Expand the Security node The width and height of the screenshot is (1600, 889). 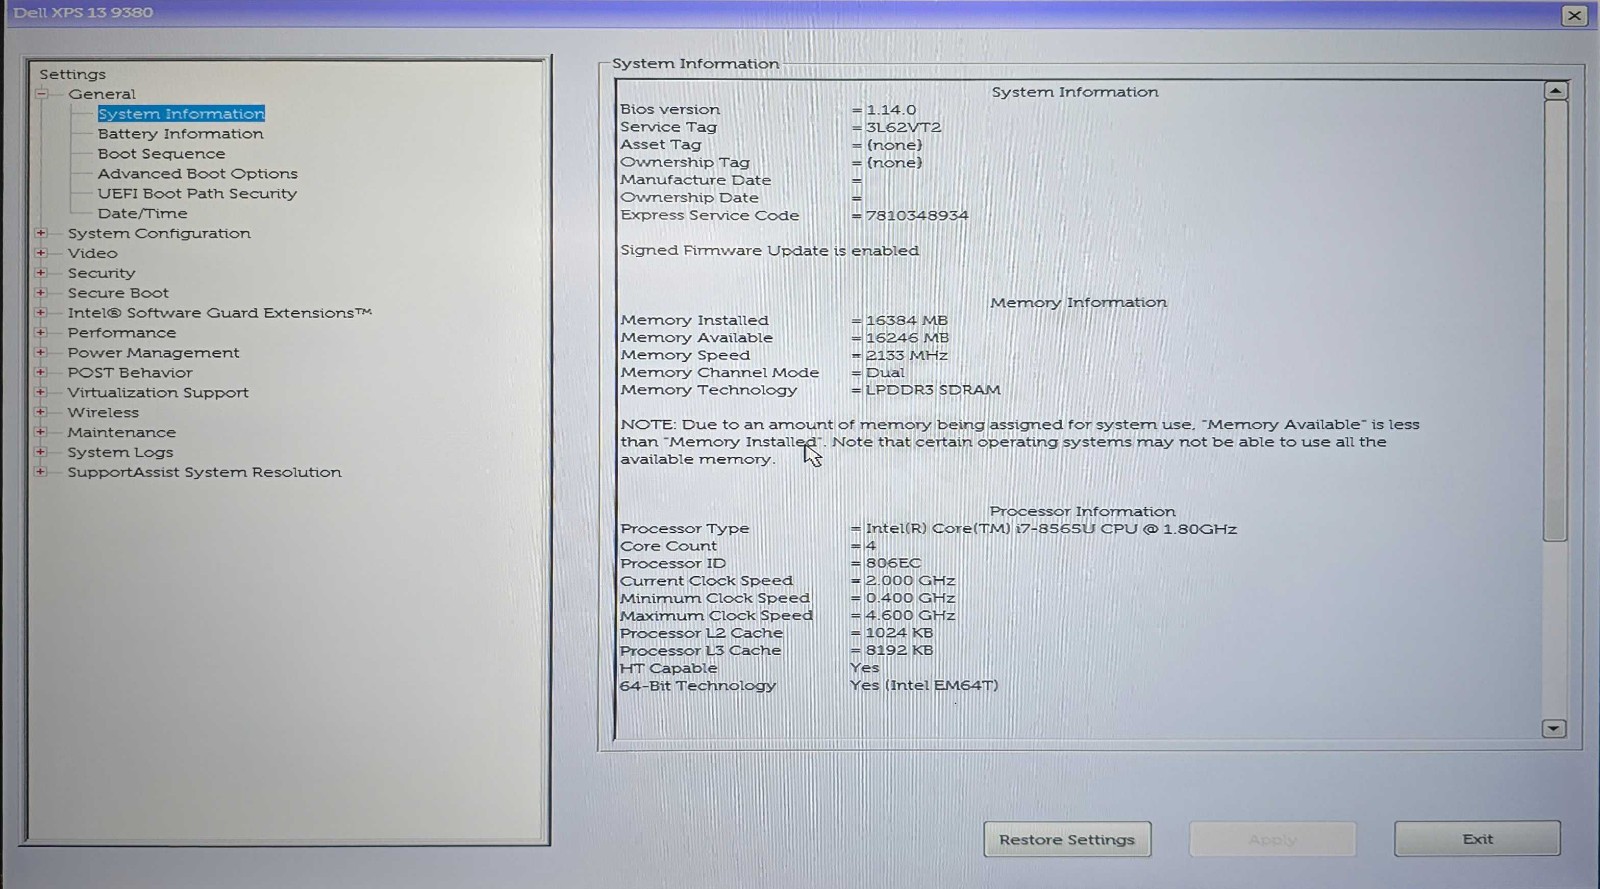[41, 273]
